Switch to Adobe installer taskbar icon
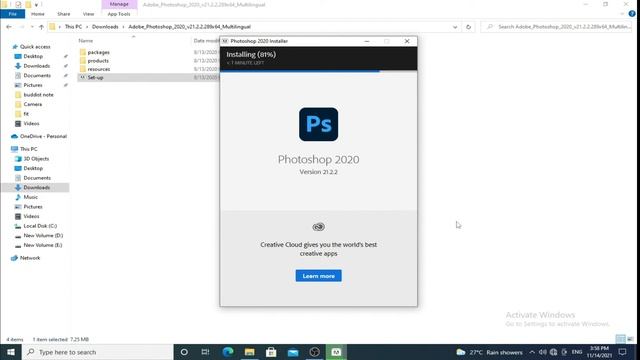This screenshot has width=640, height=360. [336, 352]
